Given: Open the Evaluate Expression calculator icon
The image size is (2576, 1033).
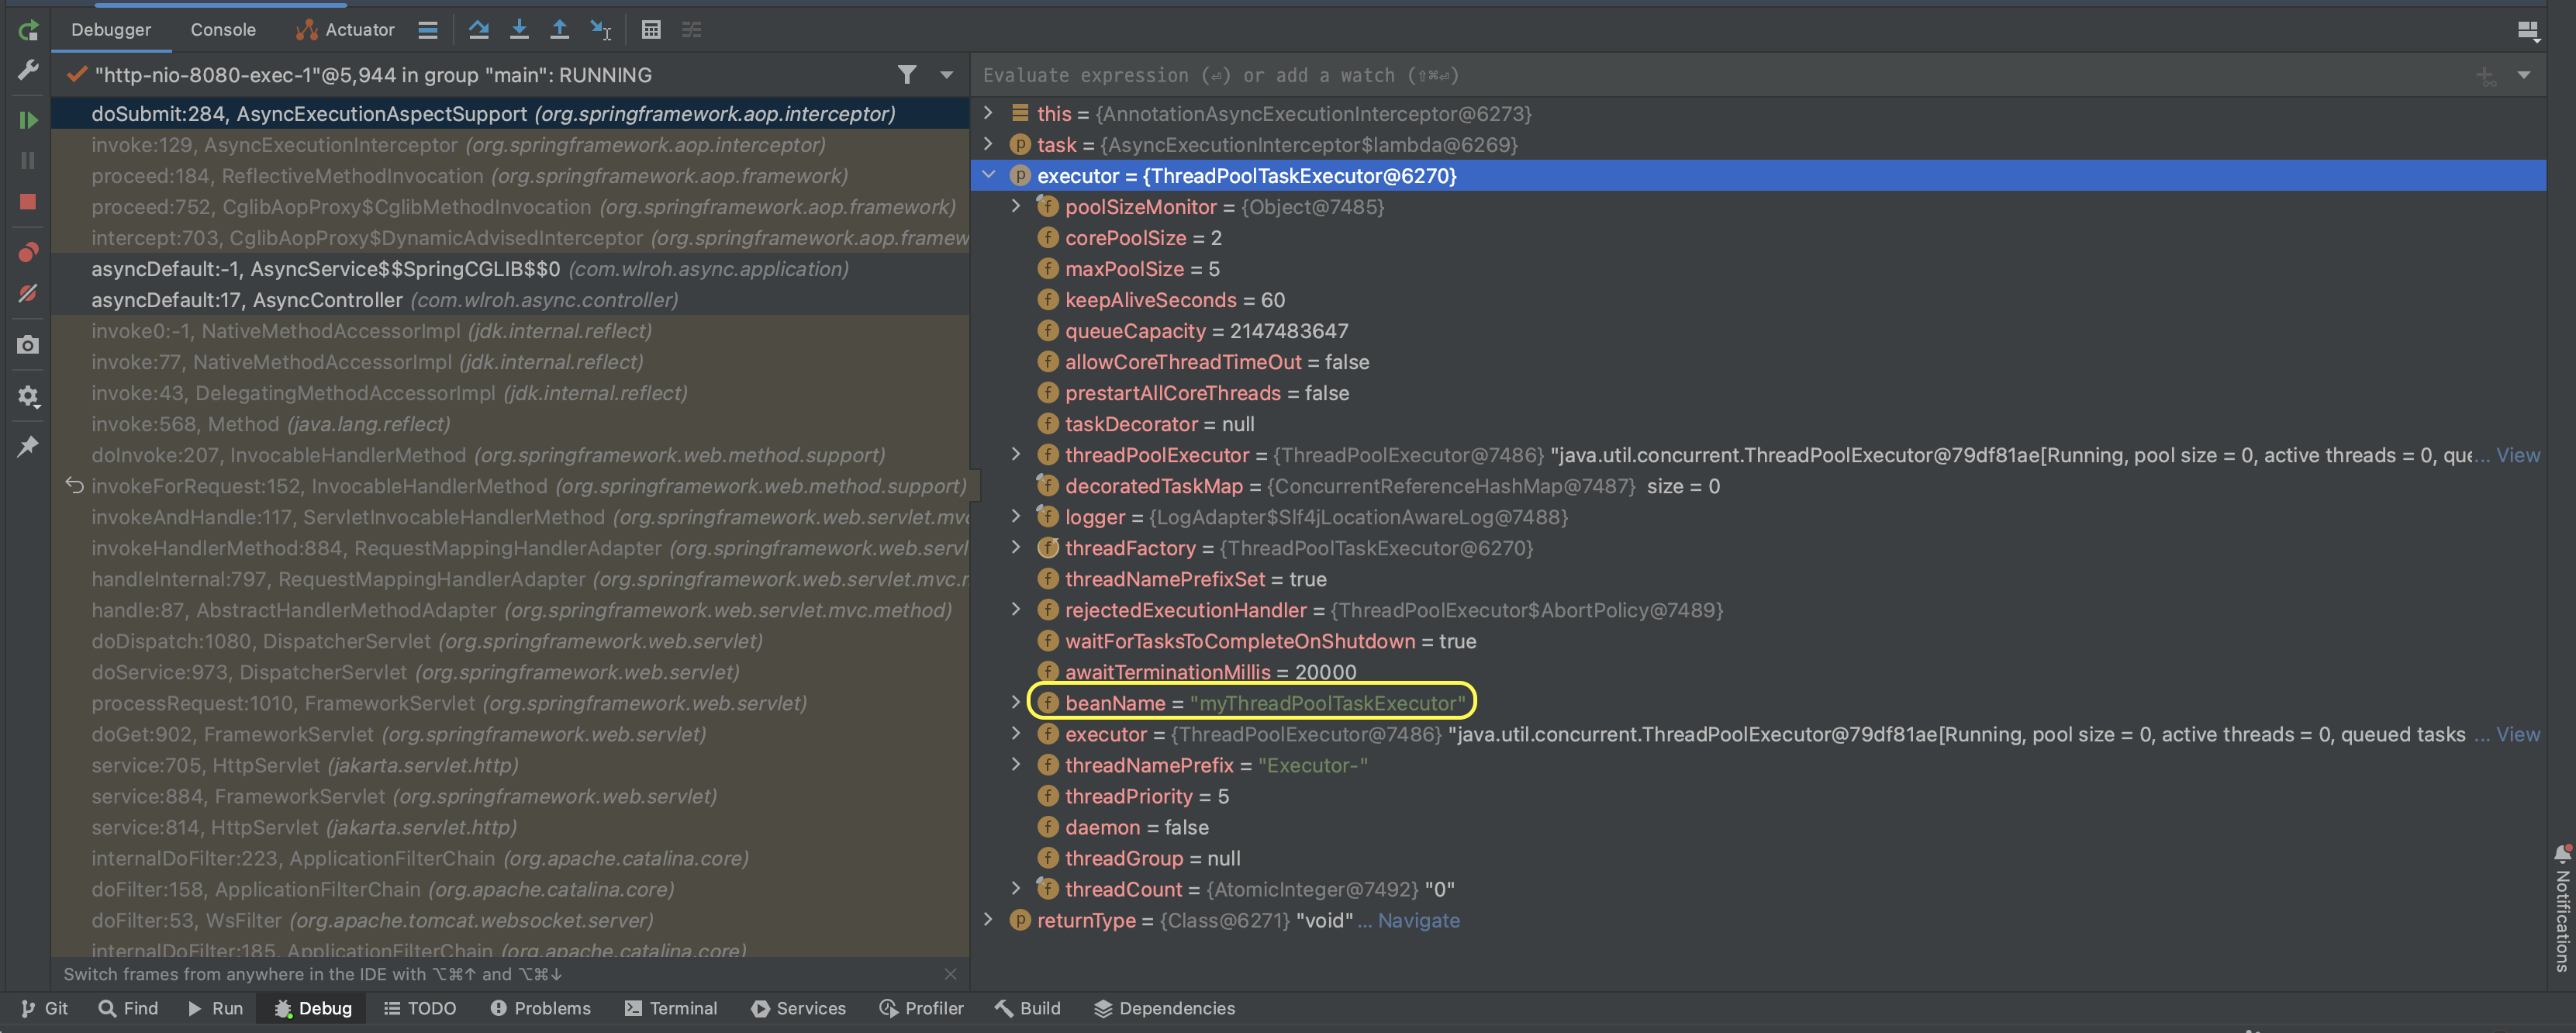Looking at the screenshot, I should pos(651,30).
